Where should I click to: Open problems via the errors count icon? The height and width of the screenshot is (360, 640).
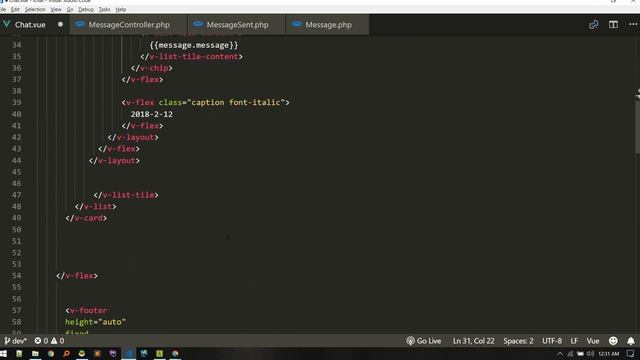pyautogui.click(x=41, y=340)
